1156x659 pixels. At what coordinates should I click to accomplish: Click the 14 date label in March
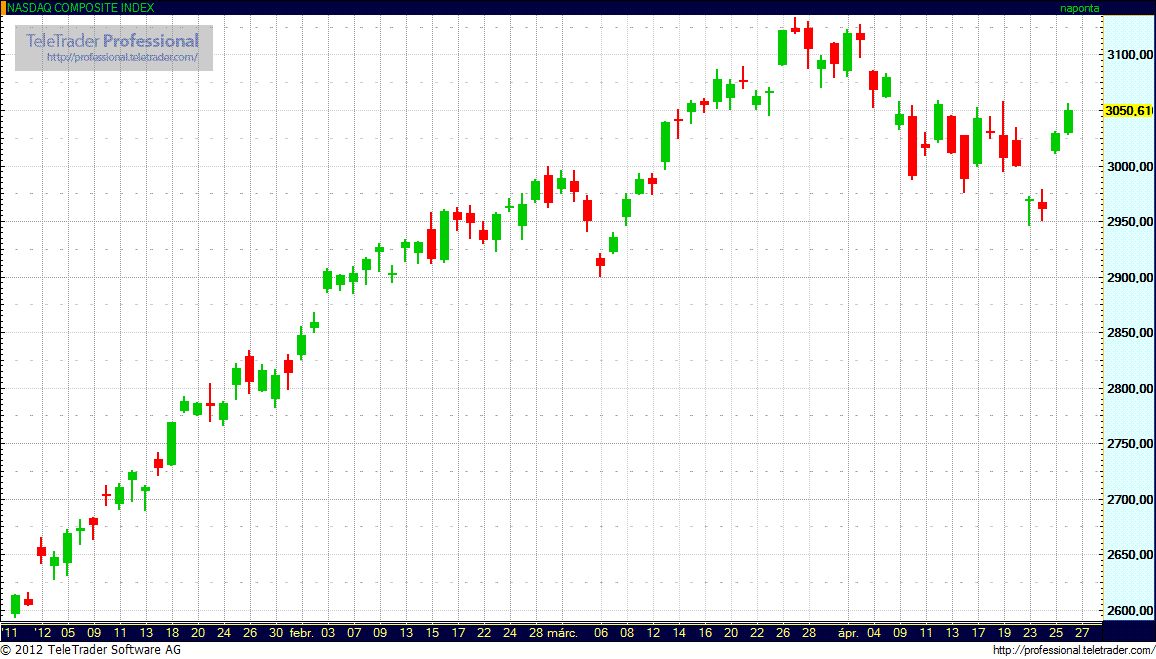(x=679, y=632)
